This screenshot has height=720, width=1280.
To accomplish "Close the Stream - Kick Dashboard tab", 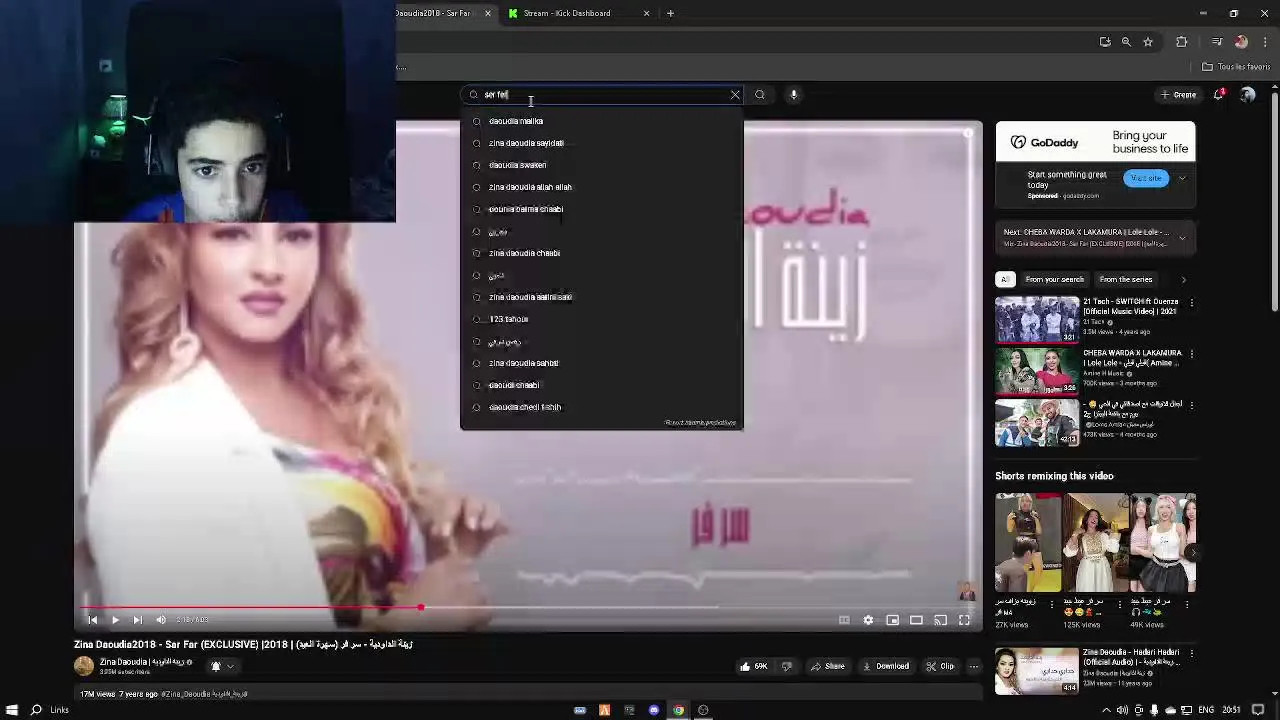I will (x=646, y=13).
